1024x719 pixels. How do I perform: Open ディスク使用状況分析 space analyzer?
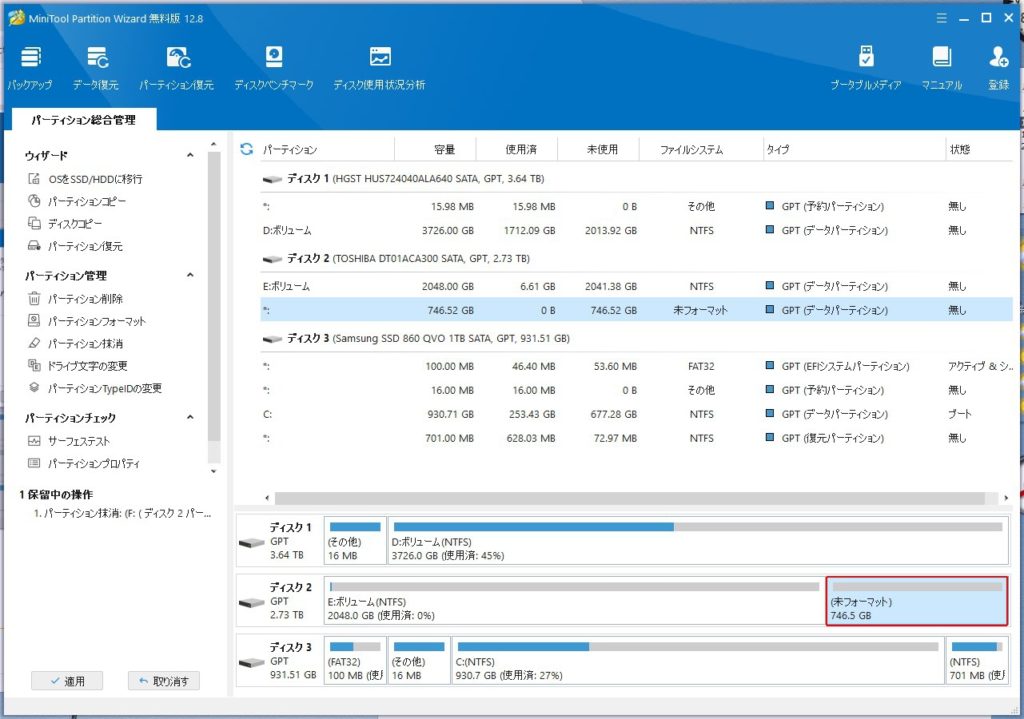379,68
